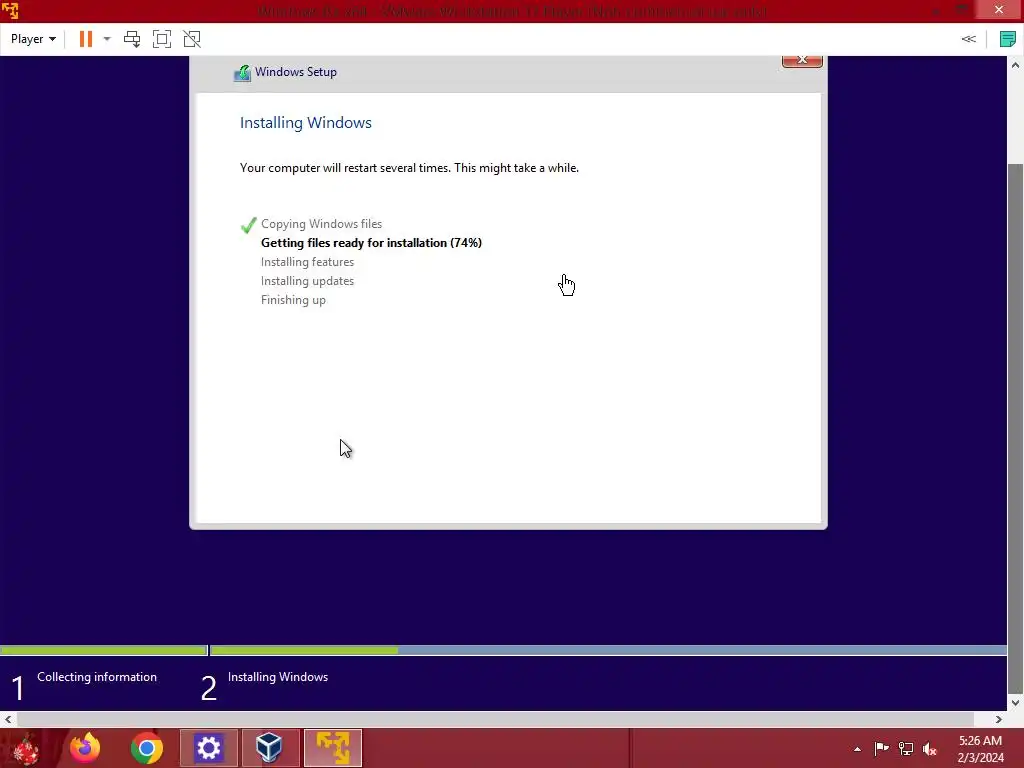
Task: Click the restart notice text
Action: point(409,168)
